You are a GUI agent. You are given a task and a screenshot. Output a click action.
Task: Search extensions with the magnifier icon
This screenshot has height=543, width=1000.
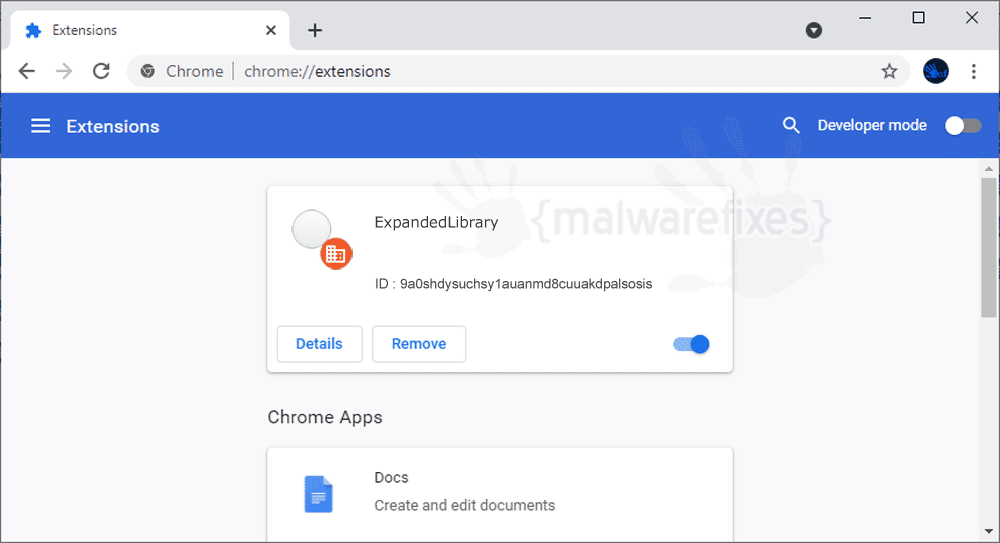[791, 125]
